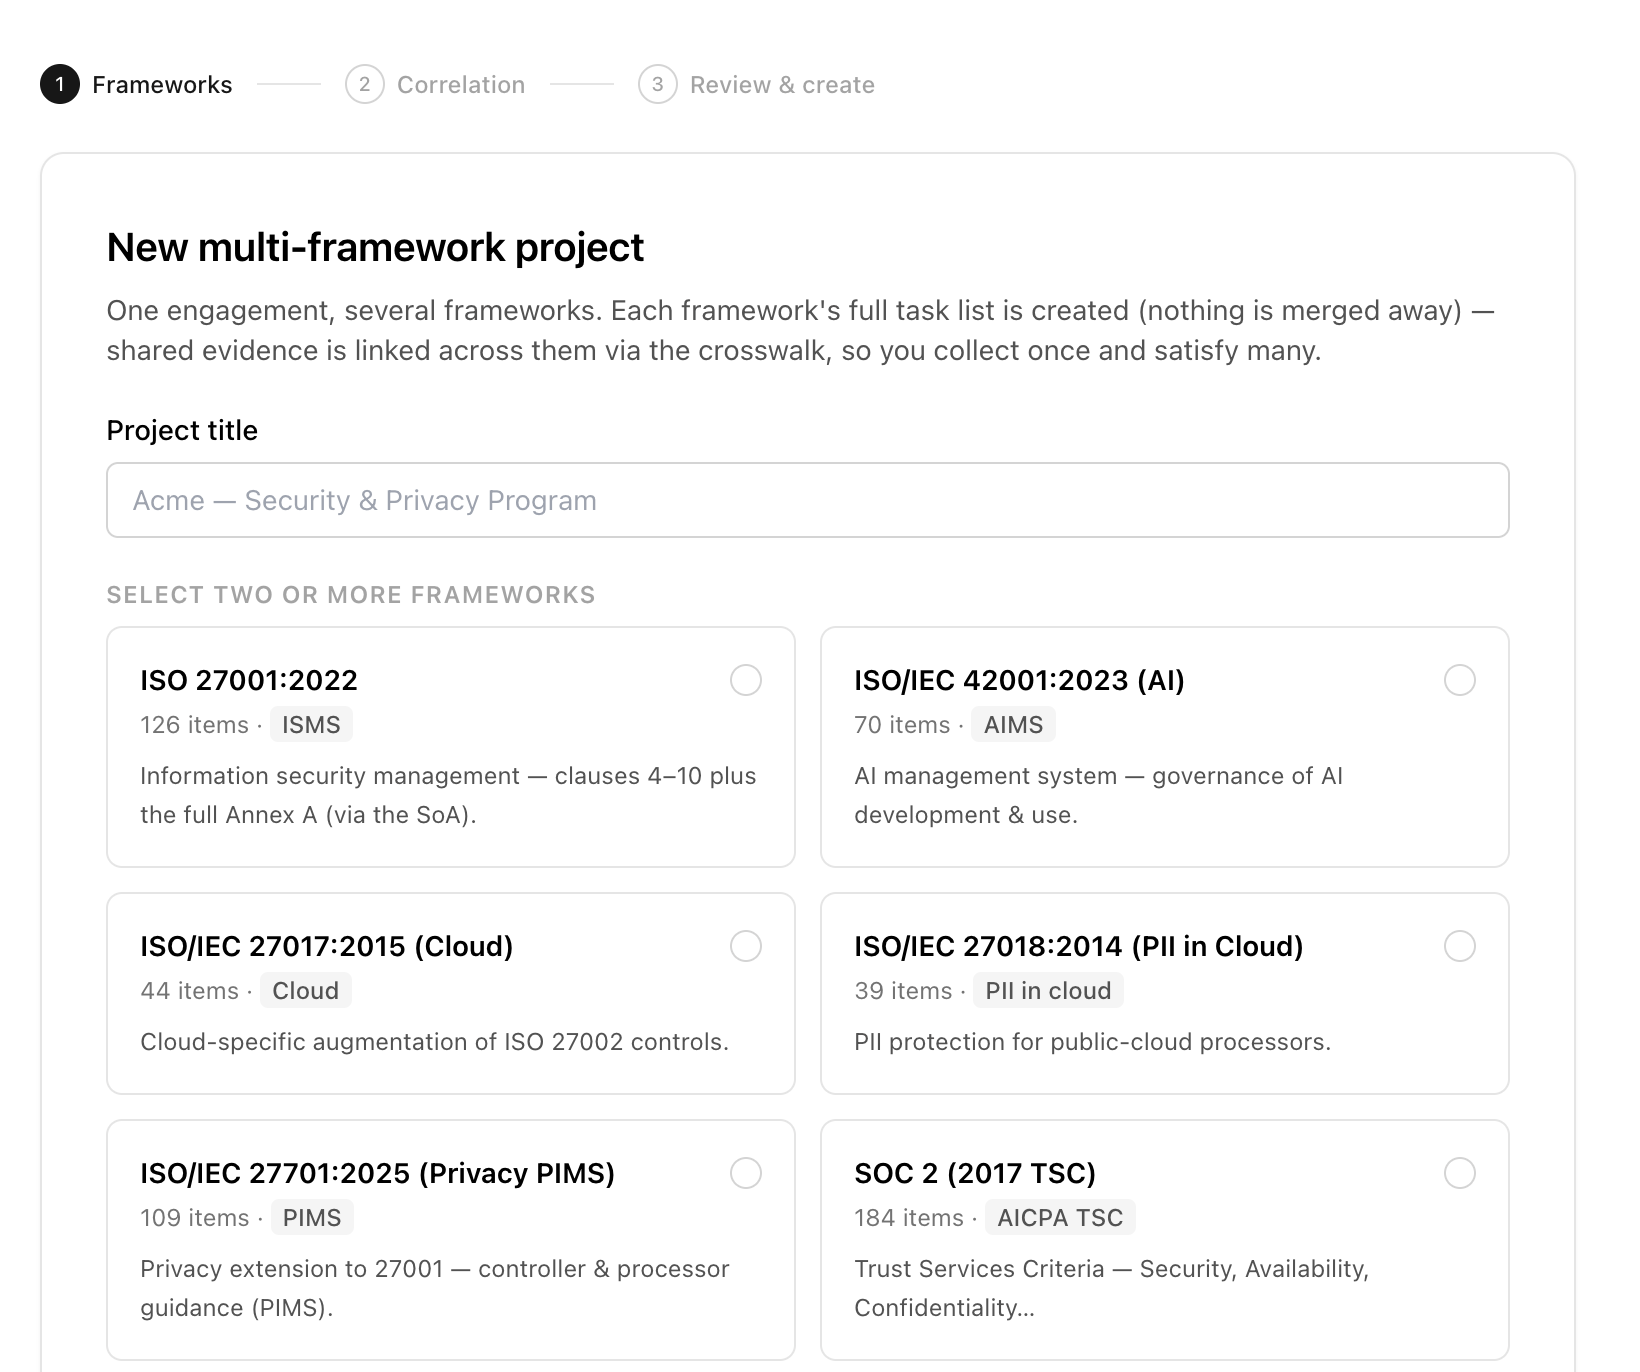
Task: Click 'PII protection for public-cloud processors.' description
Action: 1093,1042
